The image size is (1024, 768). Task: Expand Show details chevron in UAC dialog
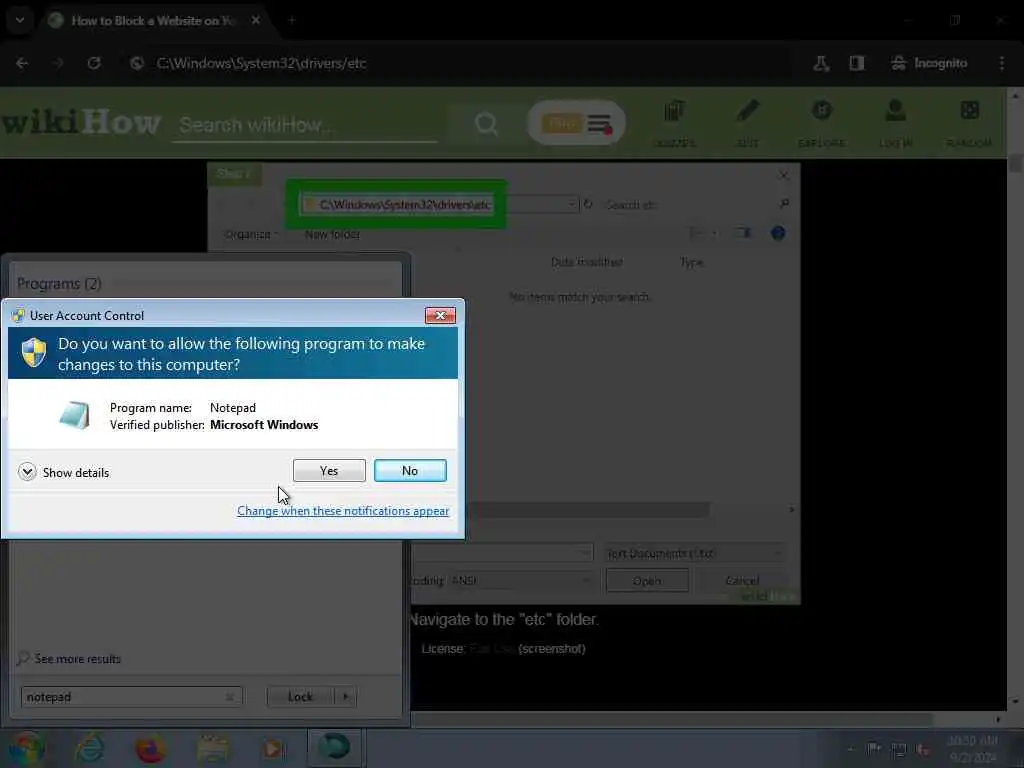pyautogui.click(x=27, y=472)
